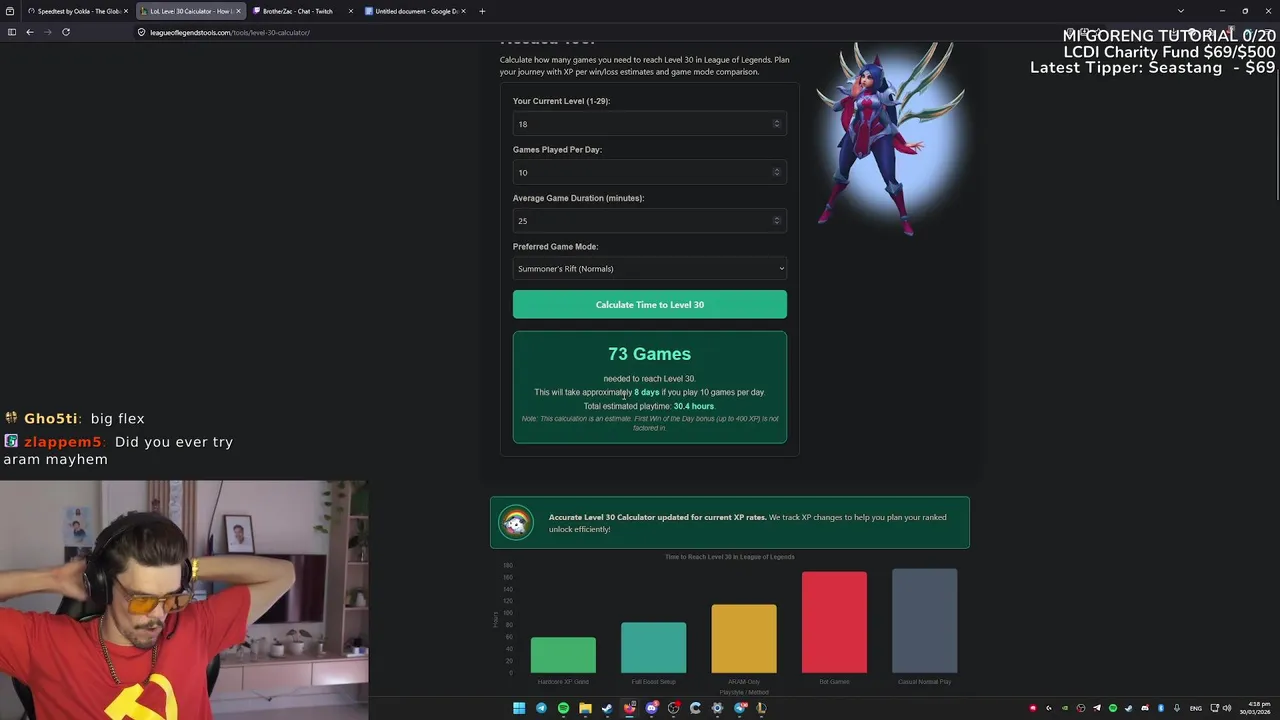Viewport: 1280px width, 720px height.
Task: Close the Speedtest by Ookla tab
Action: (126, 11)
